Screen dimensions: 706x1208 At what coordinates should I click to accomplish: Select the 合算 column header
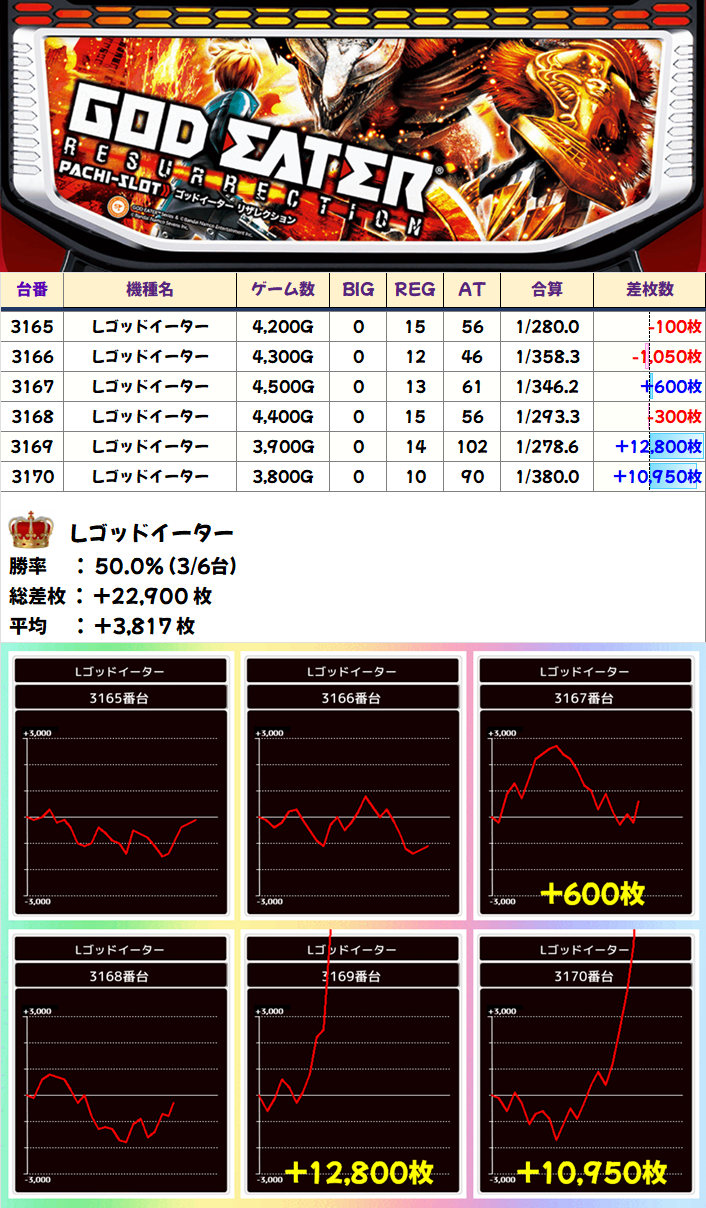[x=546, y=290]
